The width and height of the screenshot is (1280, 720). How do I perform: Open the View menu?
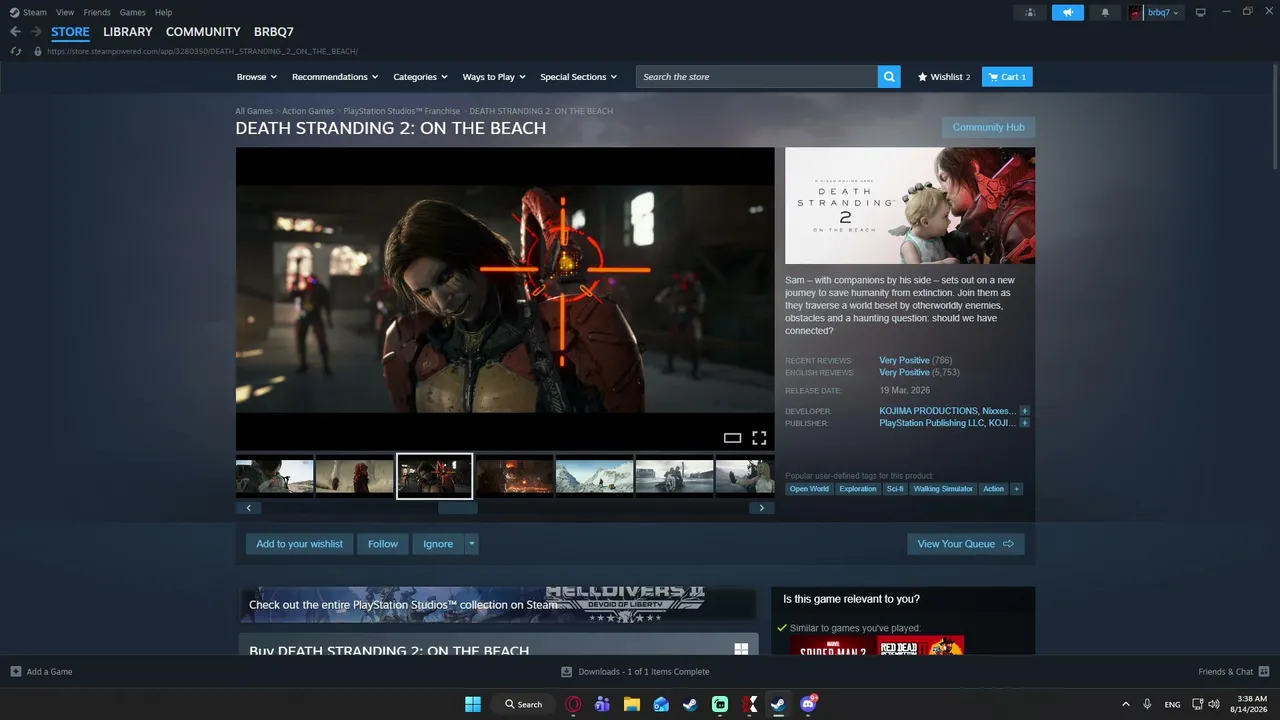[x=65, y=13]
